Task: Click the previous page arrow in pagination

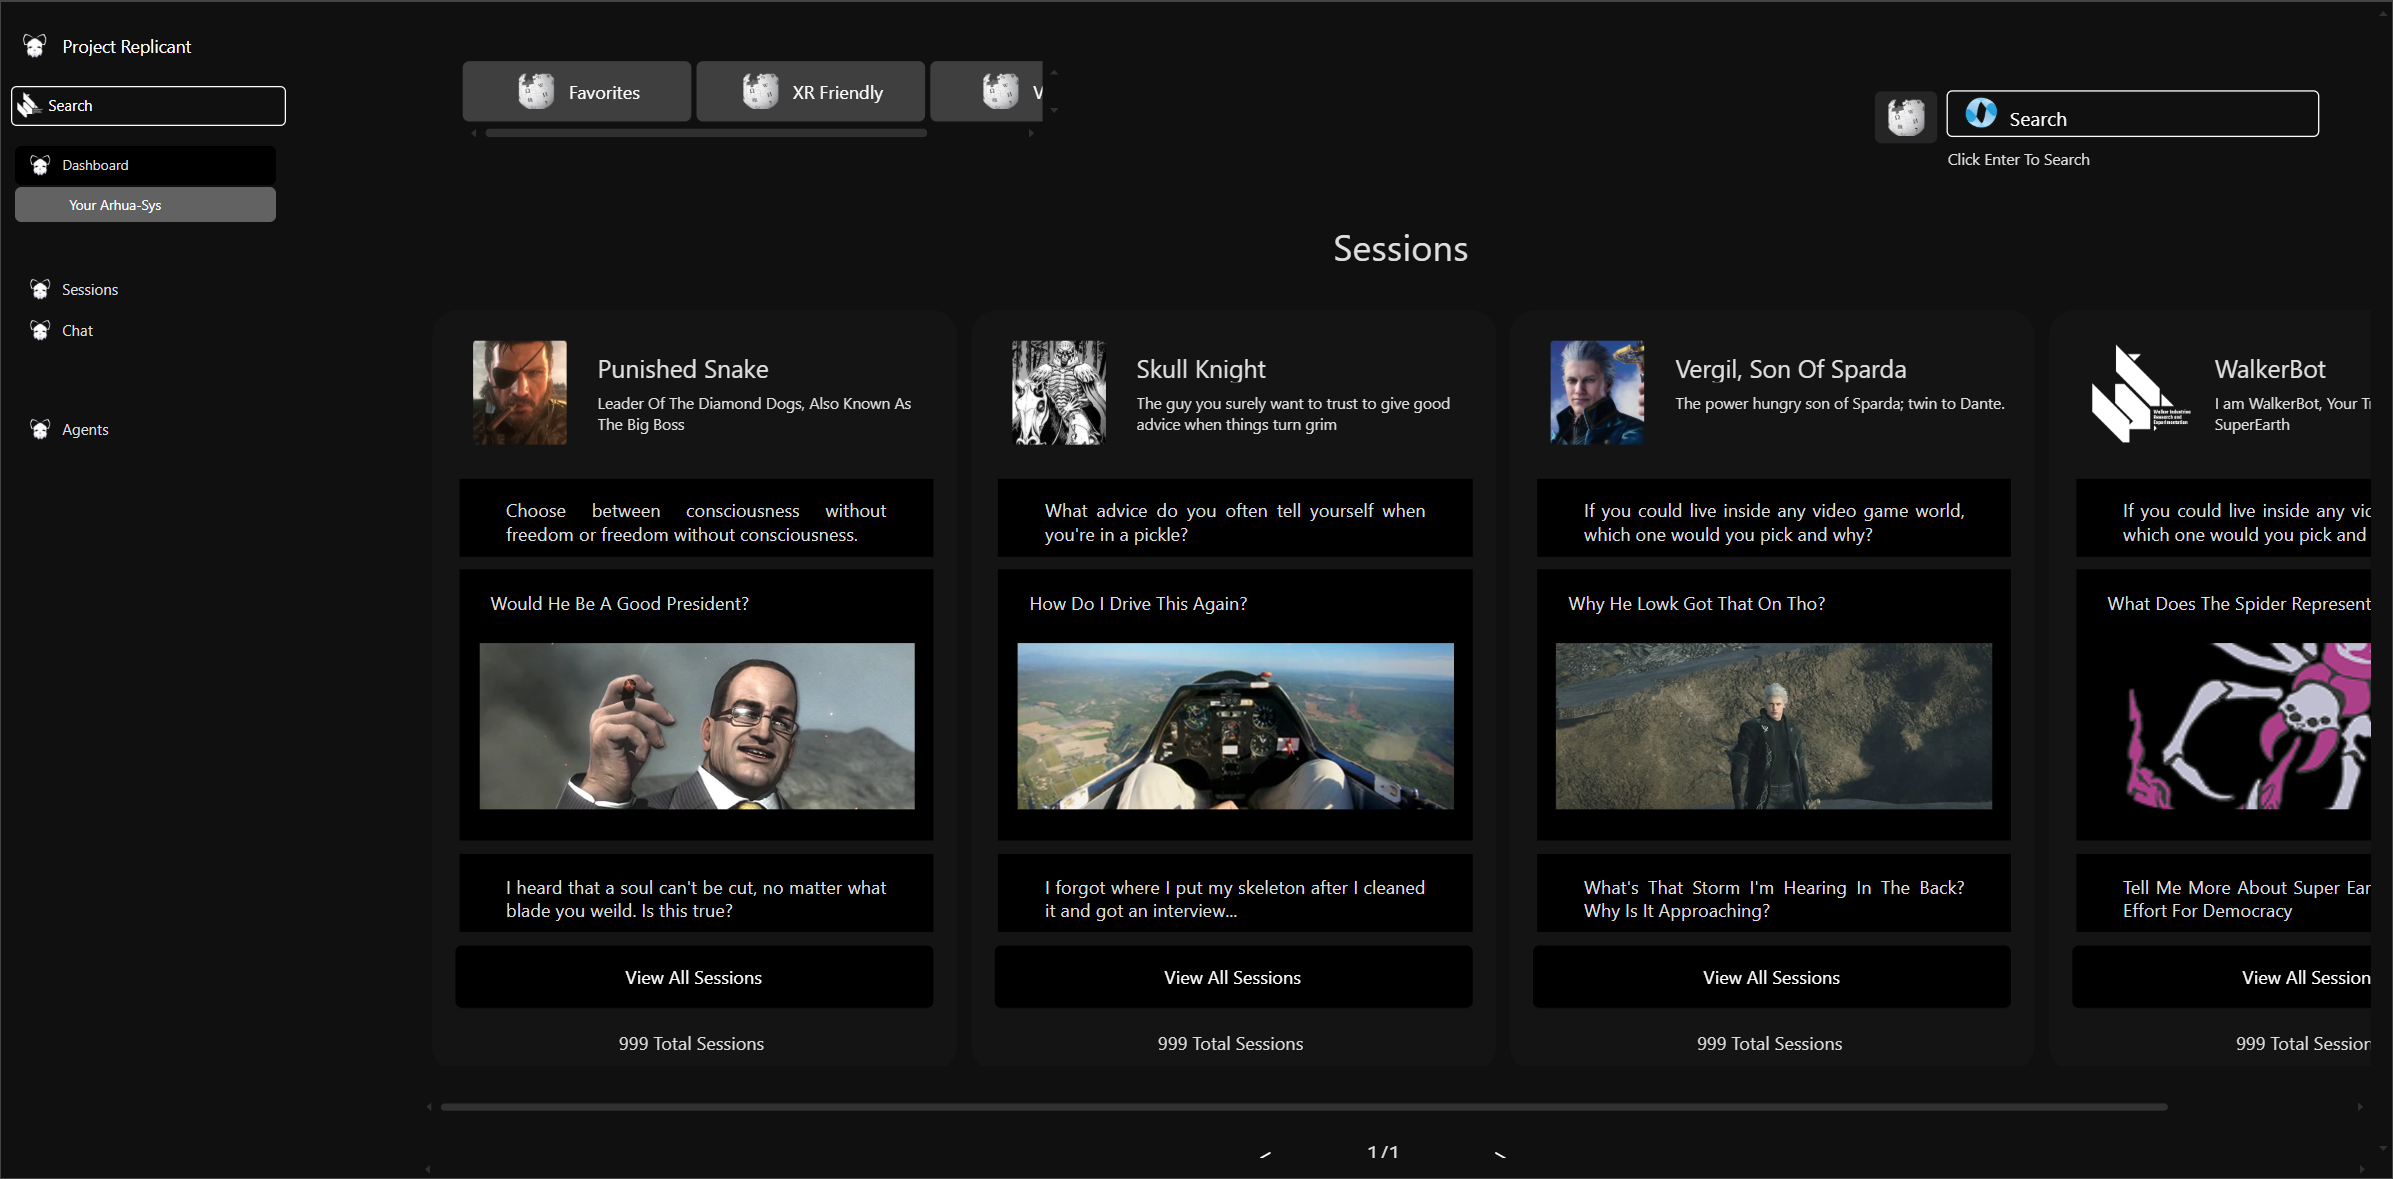Action: pyautogui.click(x=1266, y=1154)
